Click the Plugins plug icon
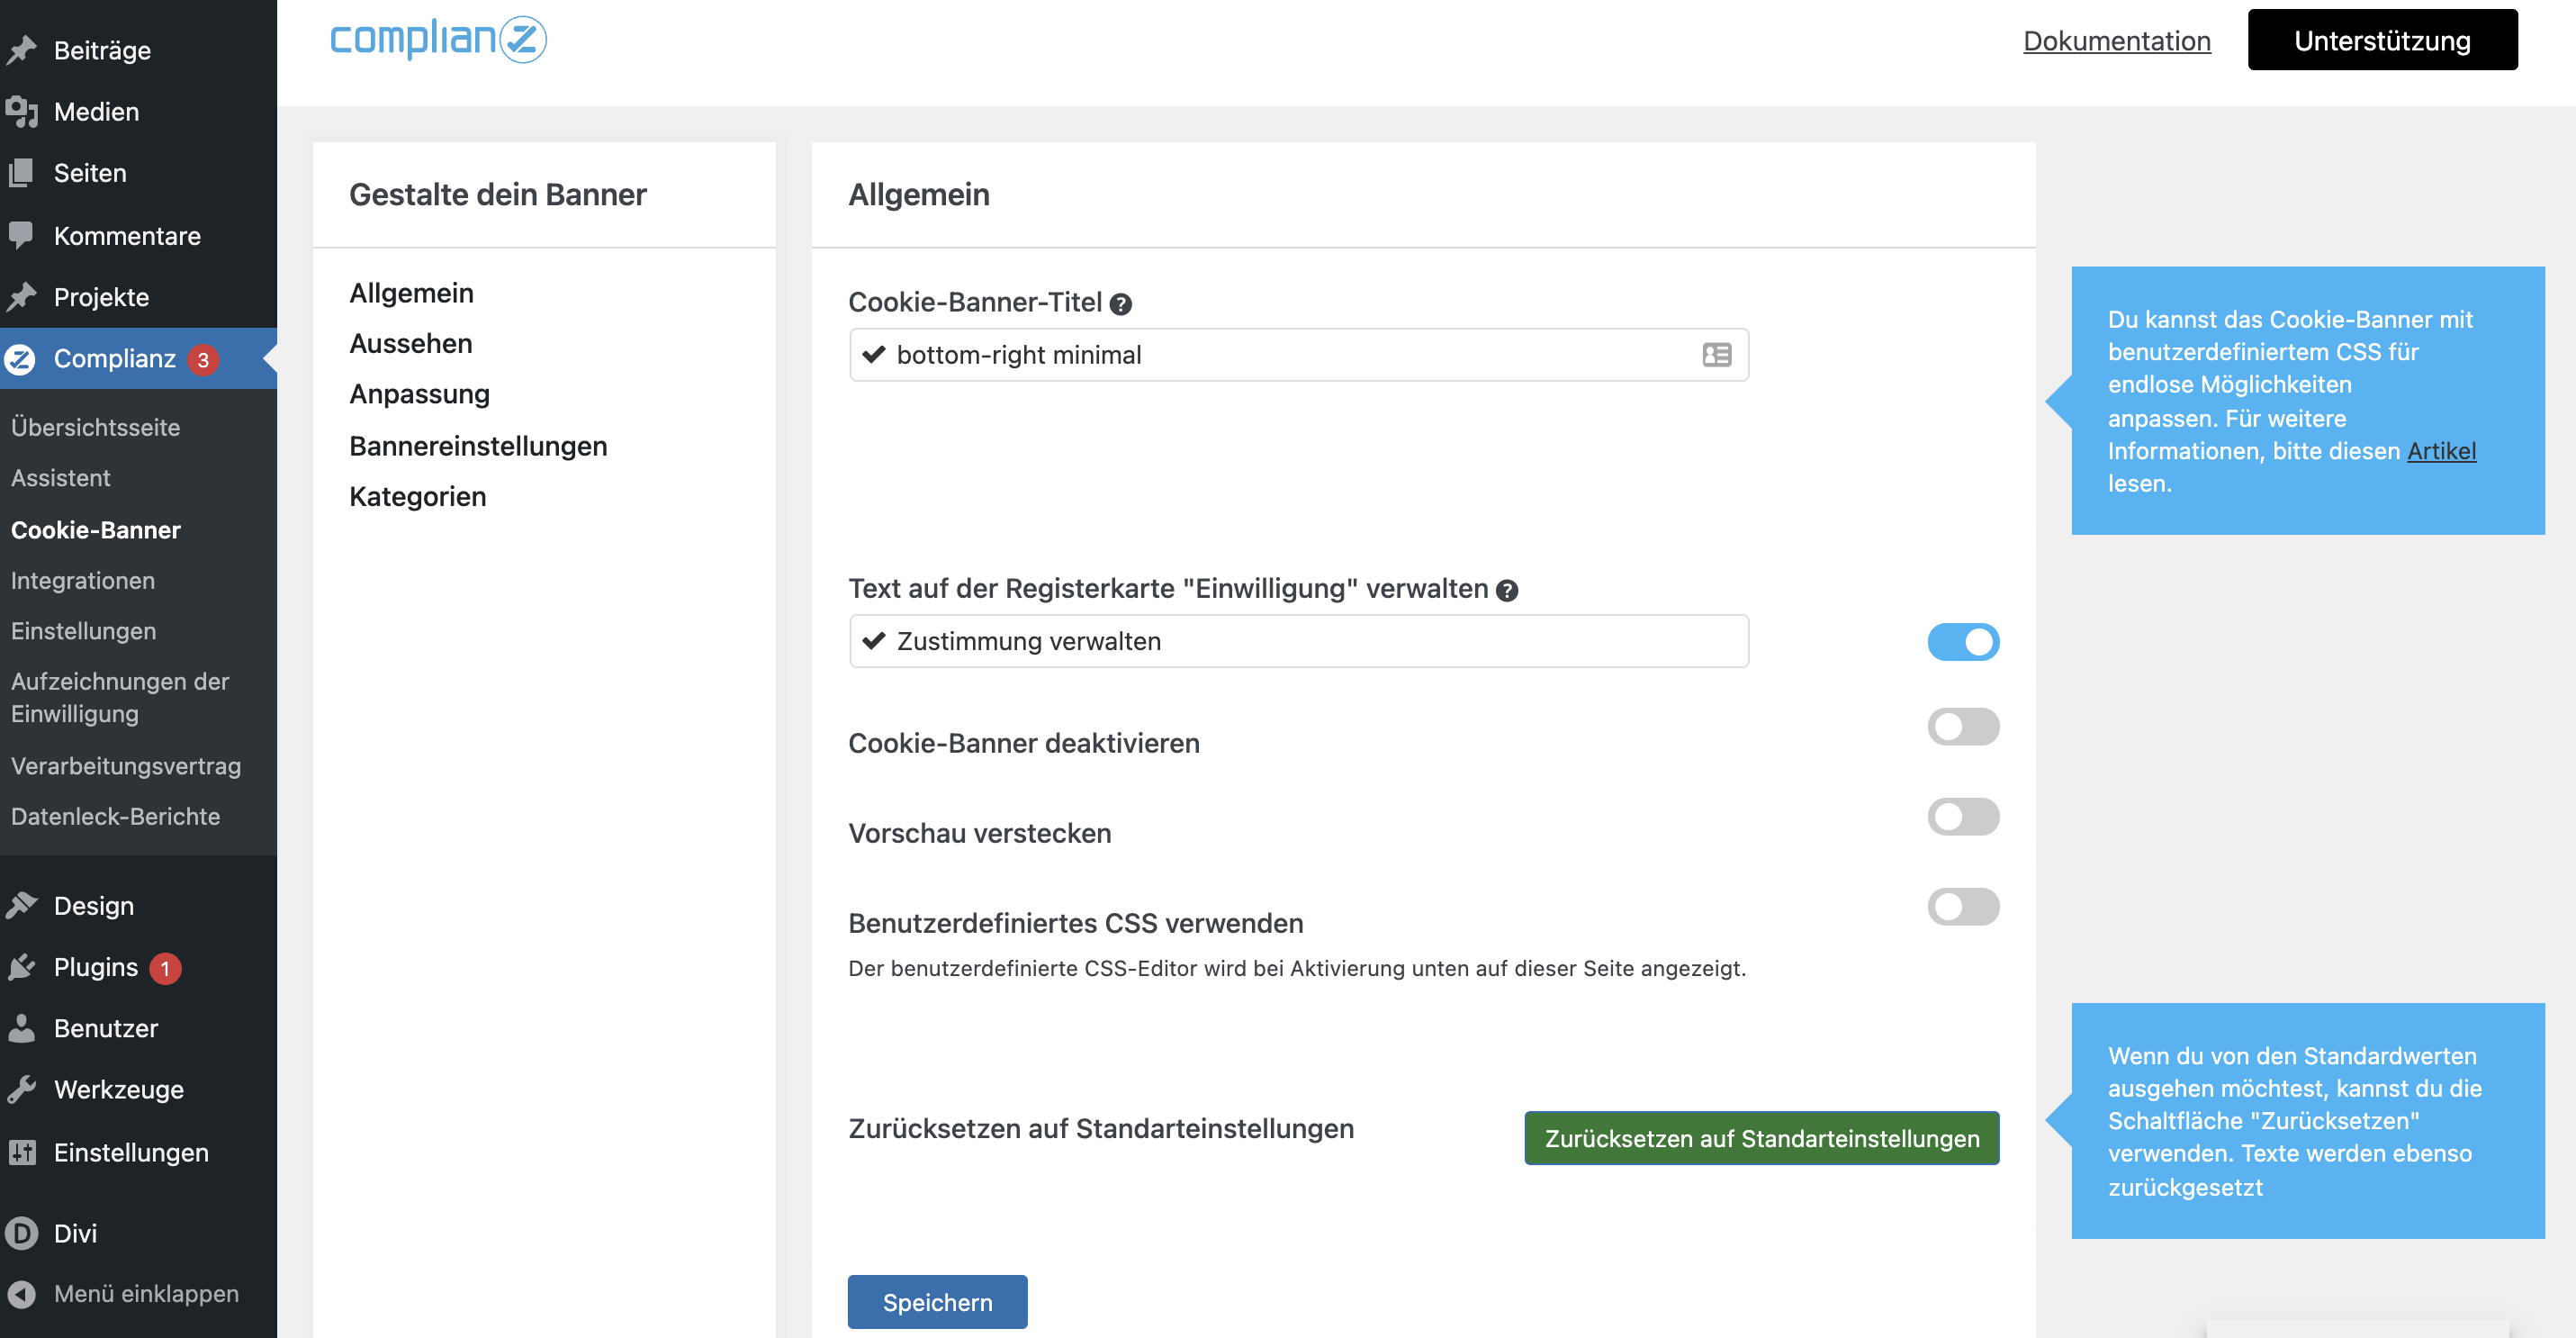The width and height of the screenshot is (2576, 1338). click(x=22, y=967)
